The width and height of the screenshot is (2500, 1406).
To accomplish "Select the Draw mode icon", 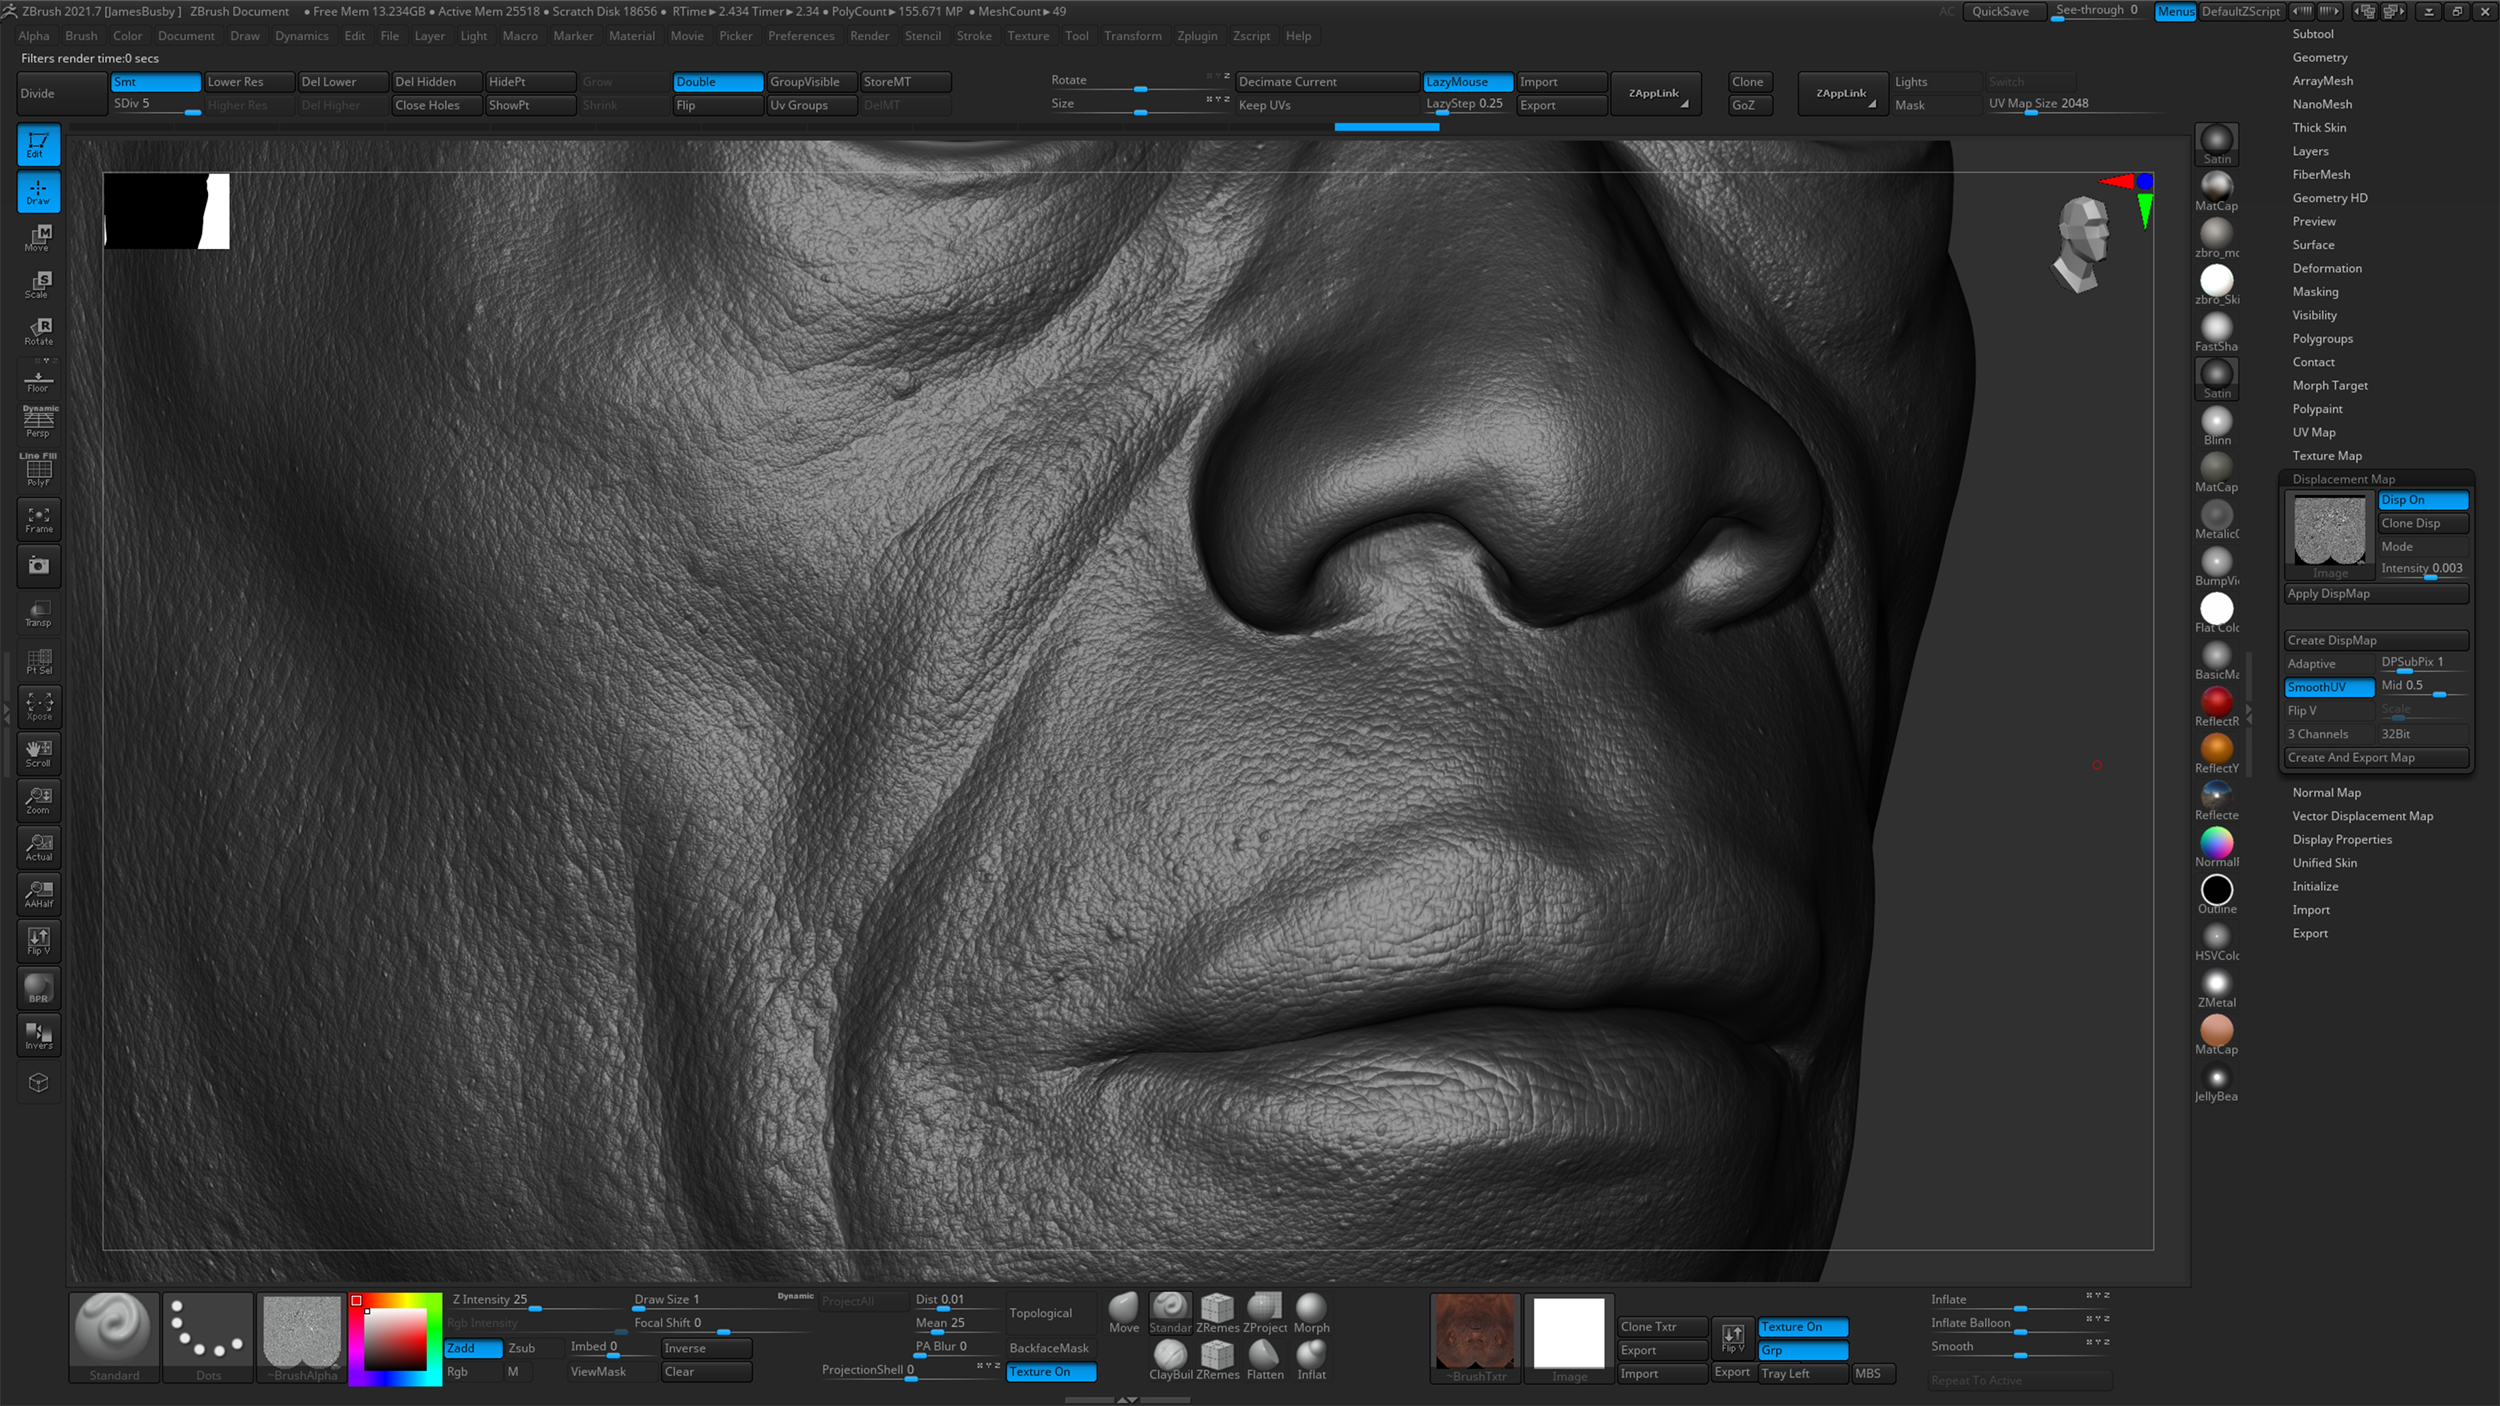I will (38, 192).
